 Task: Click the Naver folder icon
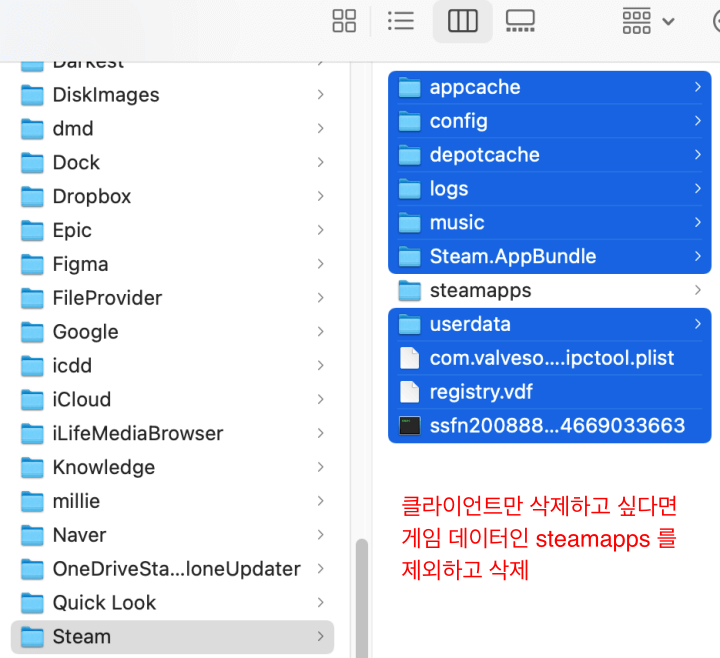[32, 535]
